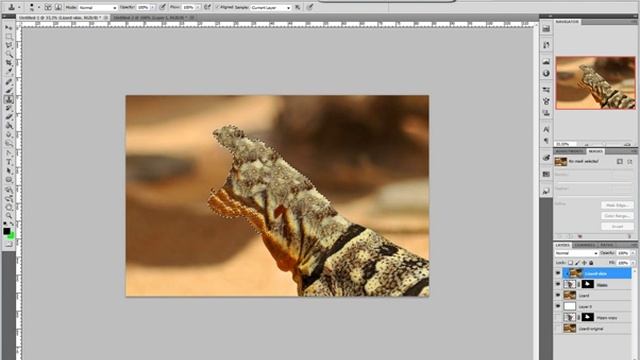Select the Rectangular Marquee tool
The height and width of the screenshot is (360, 640).
coord(9,37)
